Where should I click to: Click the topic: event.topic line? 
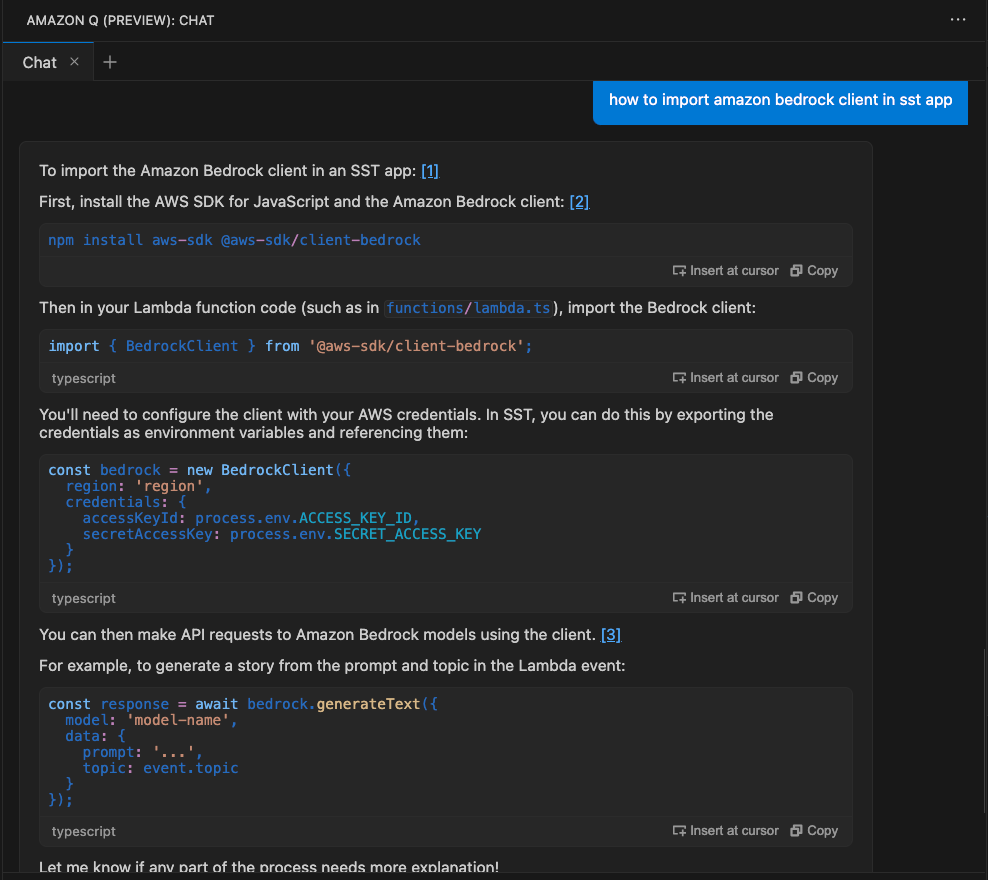[x=160, y=768]
